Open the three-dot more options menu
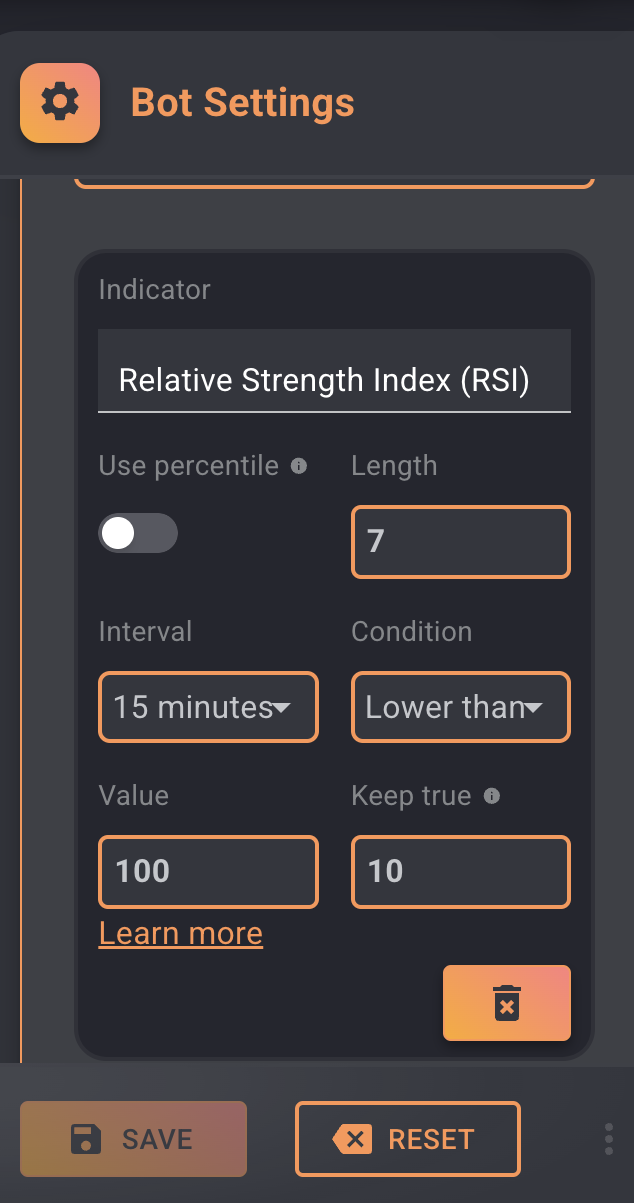Viewport: 634px width, 1203px height. click(609, 1139)
